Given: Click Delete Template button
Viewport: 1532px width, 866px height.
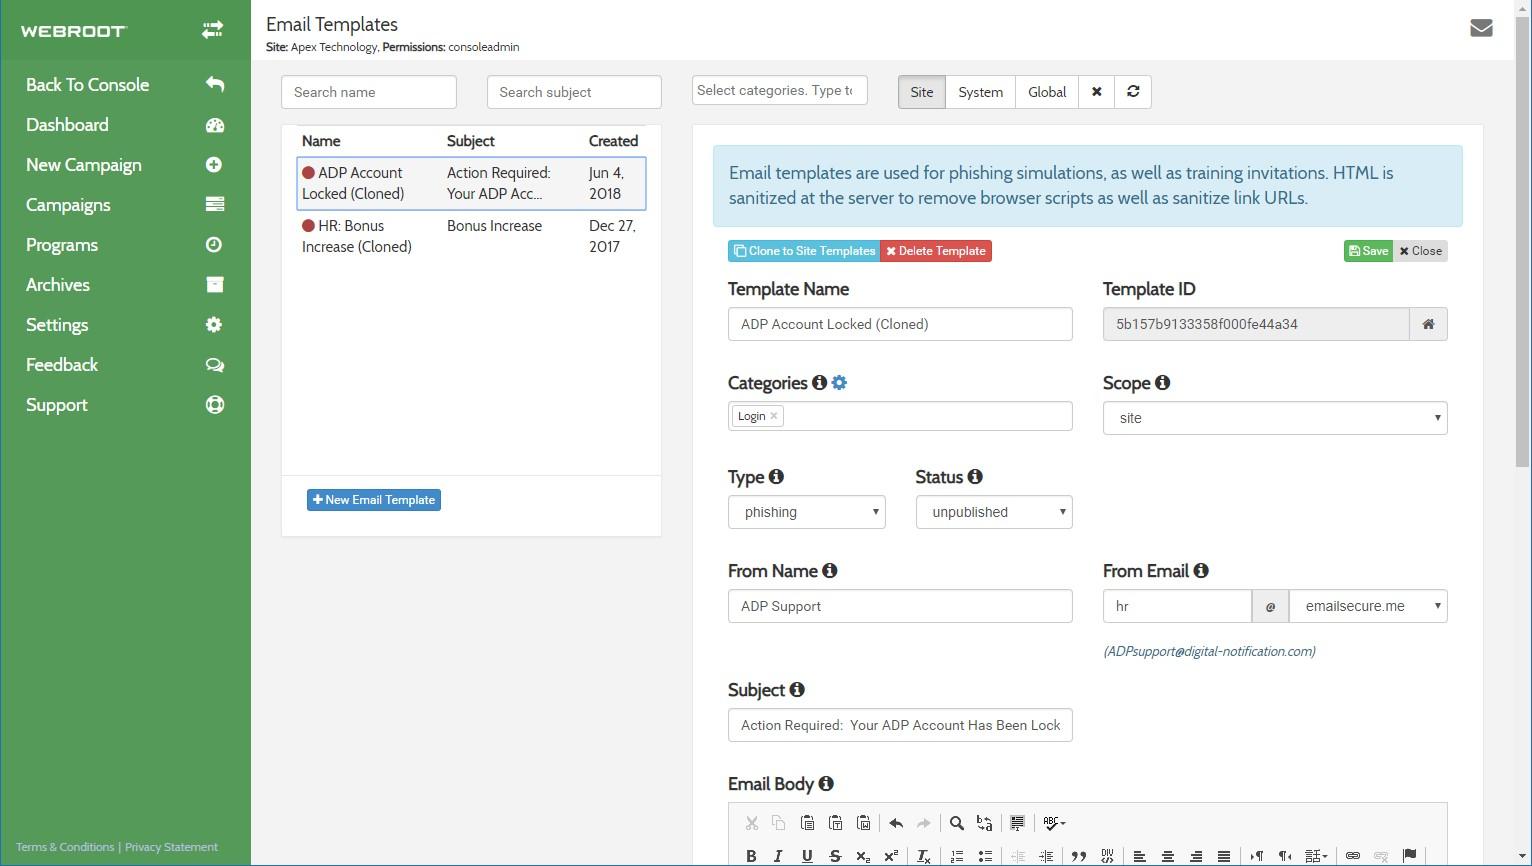Looking at the screenshot, I should coord(936,251).
